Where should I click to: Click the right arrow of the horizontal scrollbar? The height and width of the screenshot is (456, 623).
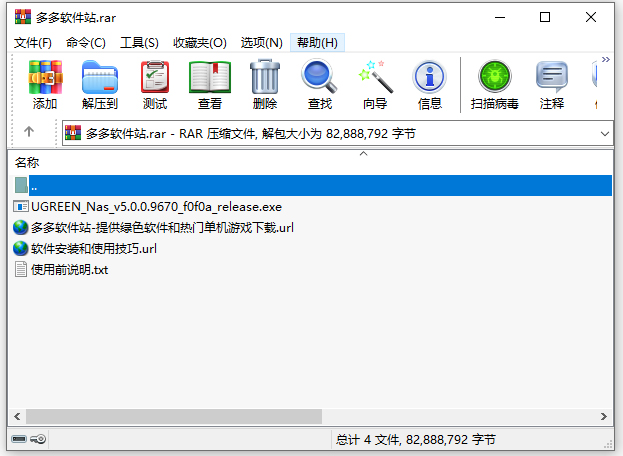click(x=604, y=416)
